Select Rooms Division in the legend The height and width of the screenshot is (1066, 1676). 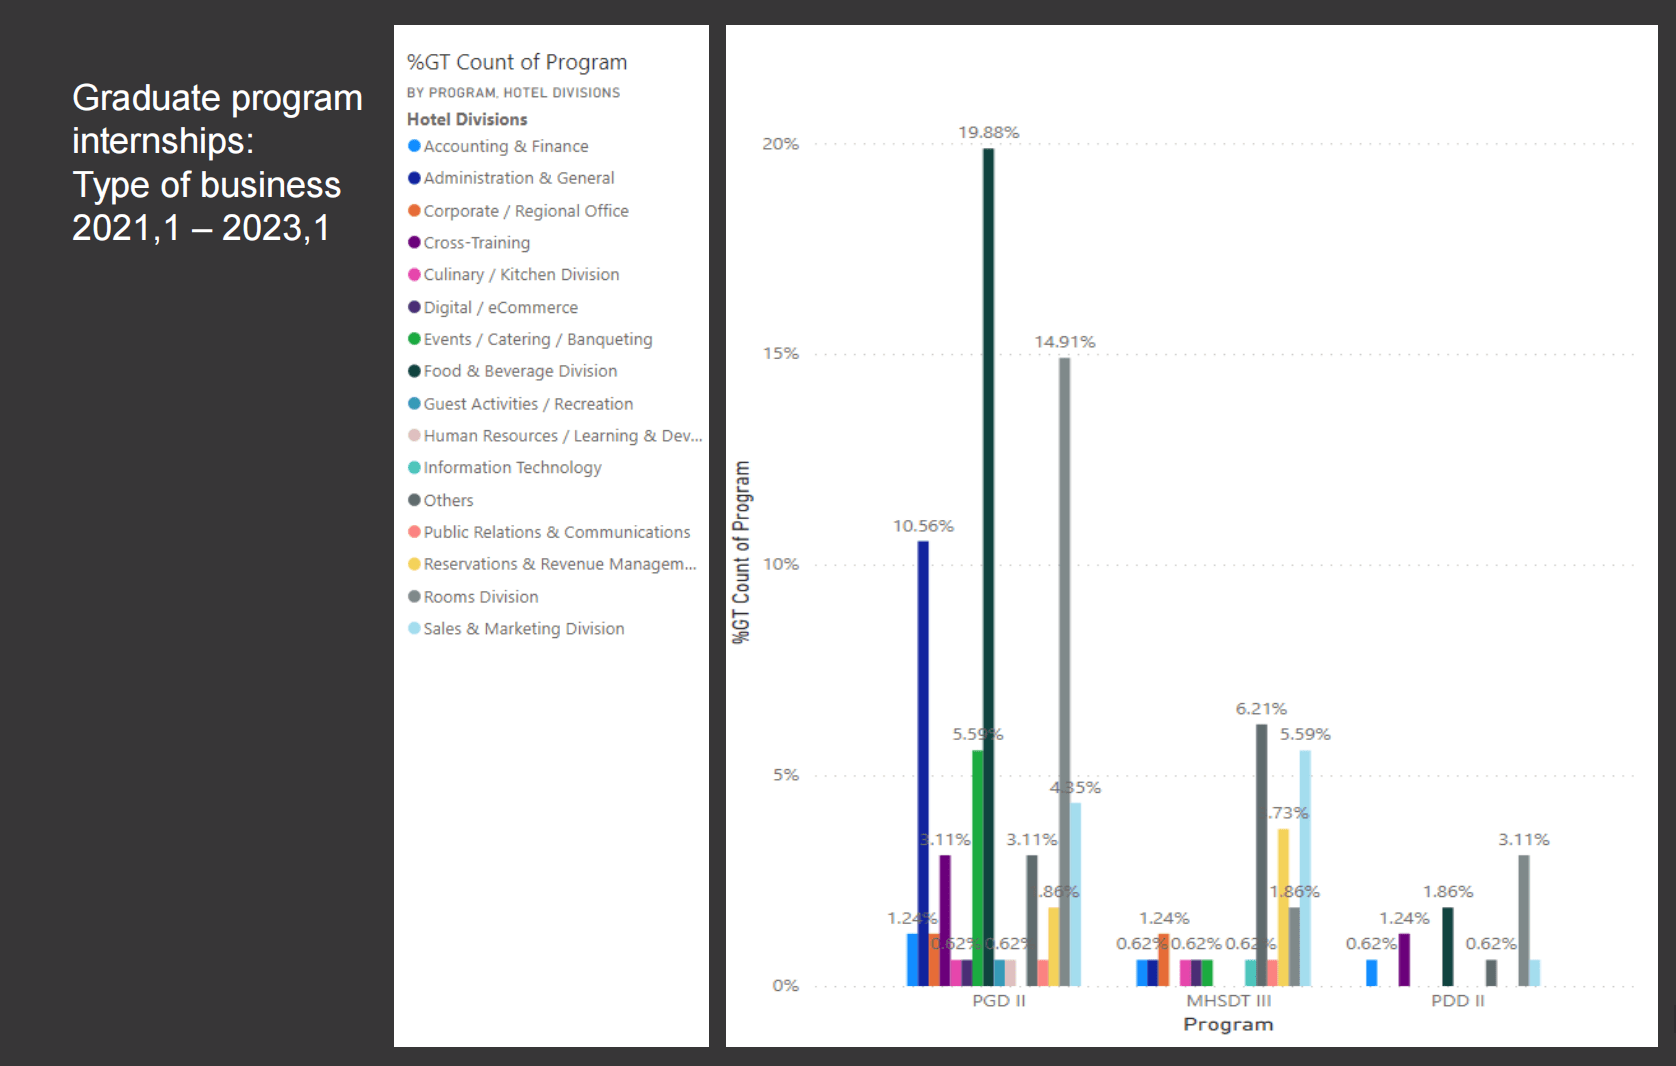click(473, 597)
